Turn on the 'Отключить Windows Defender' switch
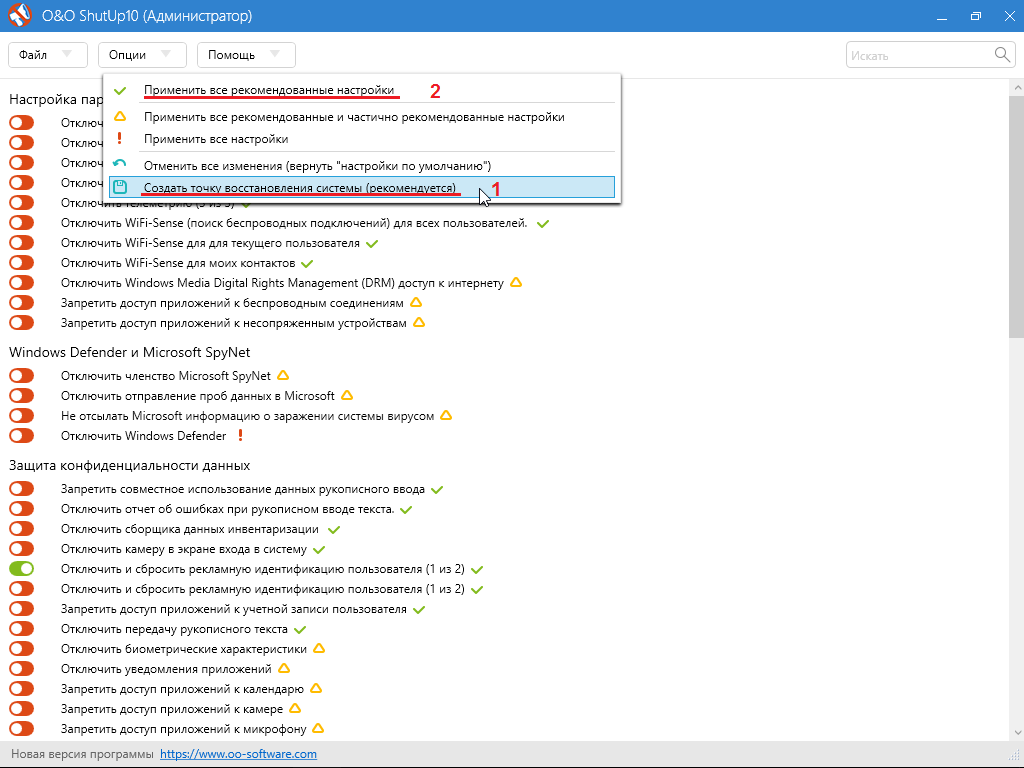 pyautogui.click(x=22, y=436)
